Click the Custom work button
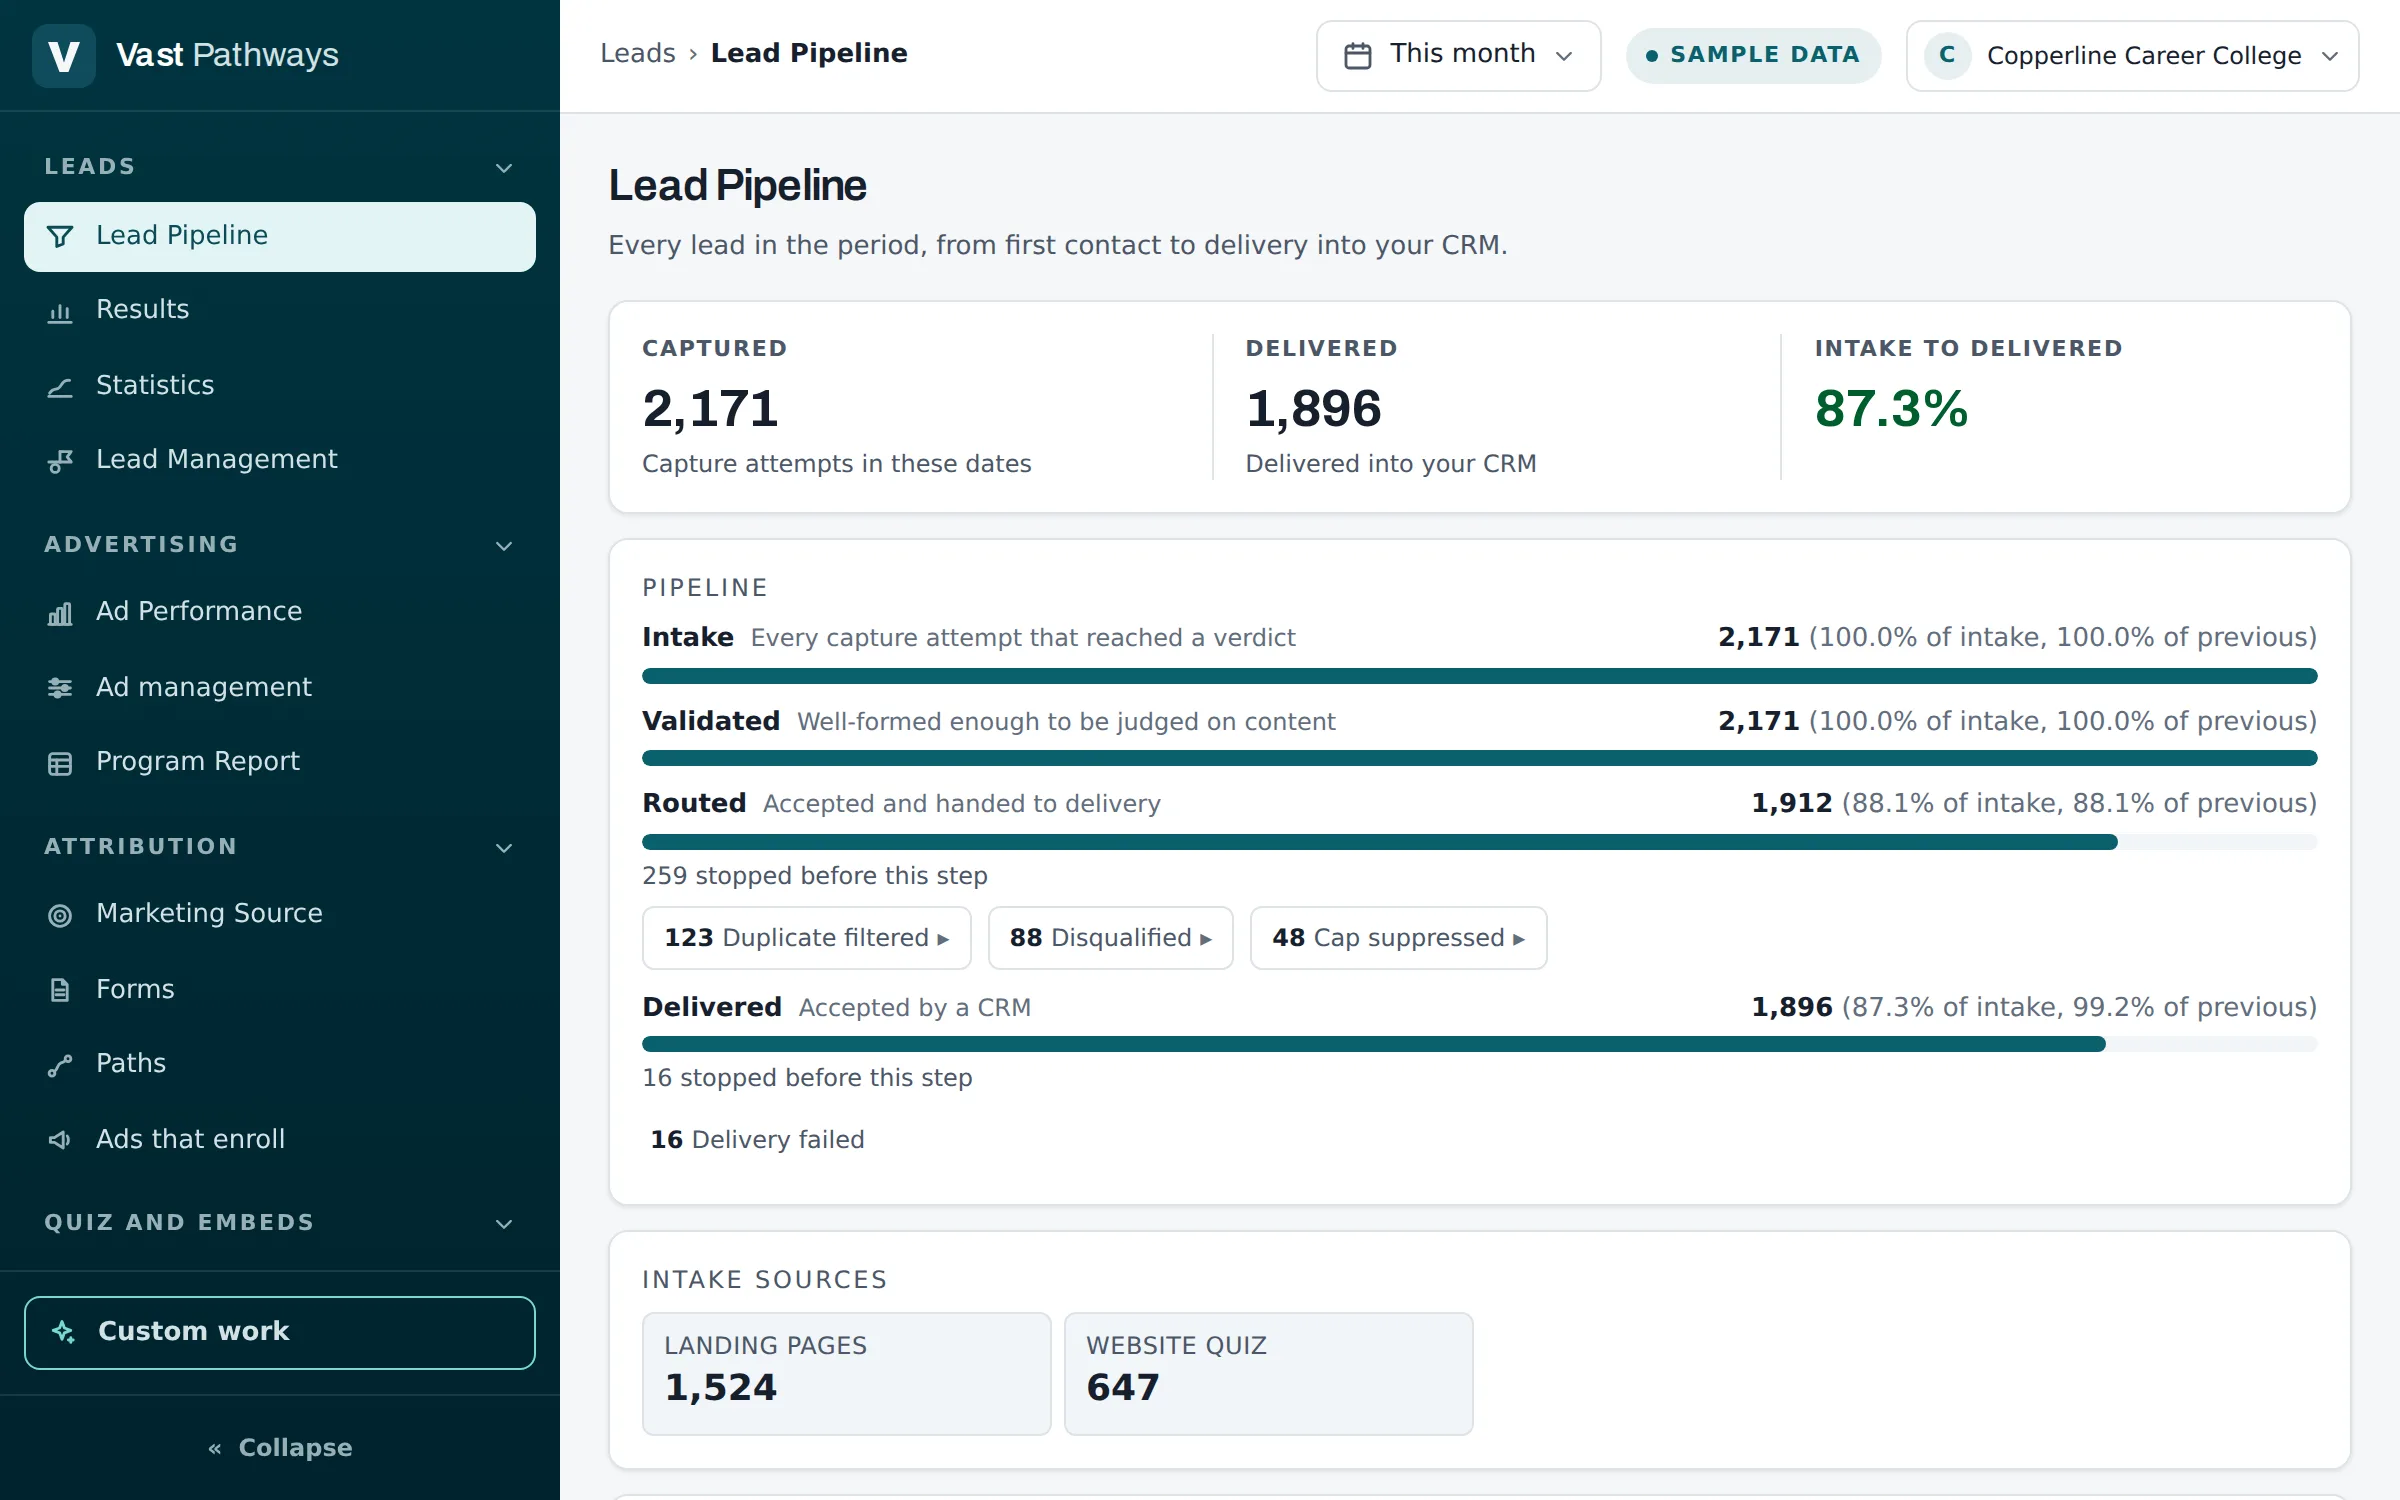Image resolution: width=2400 pixels, height=1500 pixels. pyautogui.click(x=280, y=1333)
